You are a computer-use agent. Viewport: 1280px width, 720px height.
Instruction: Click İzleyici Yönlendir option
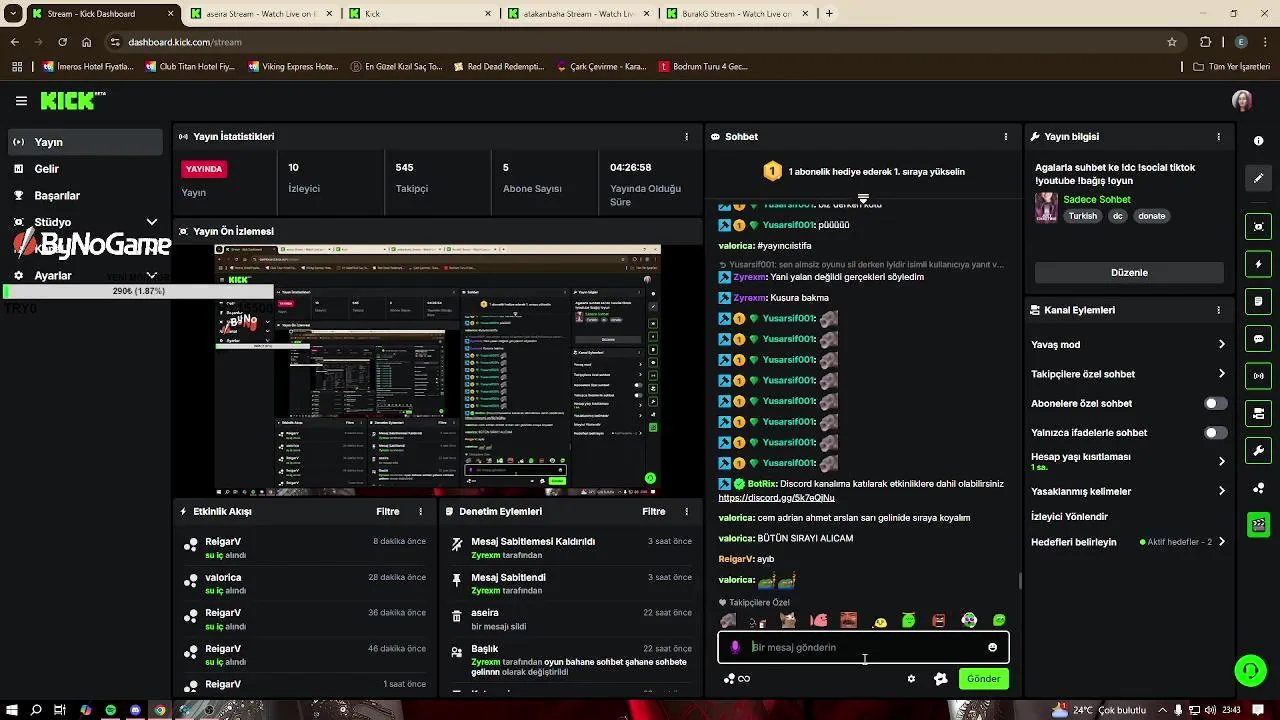coord(1069,517)
